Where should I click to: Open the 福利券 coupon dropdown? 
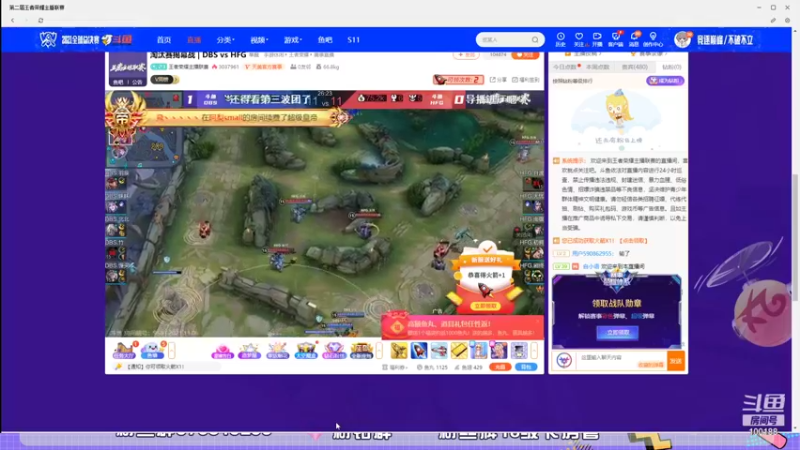(395, 367)
